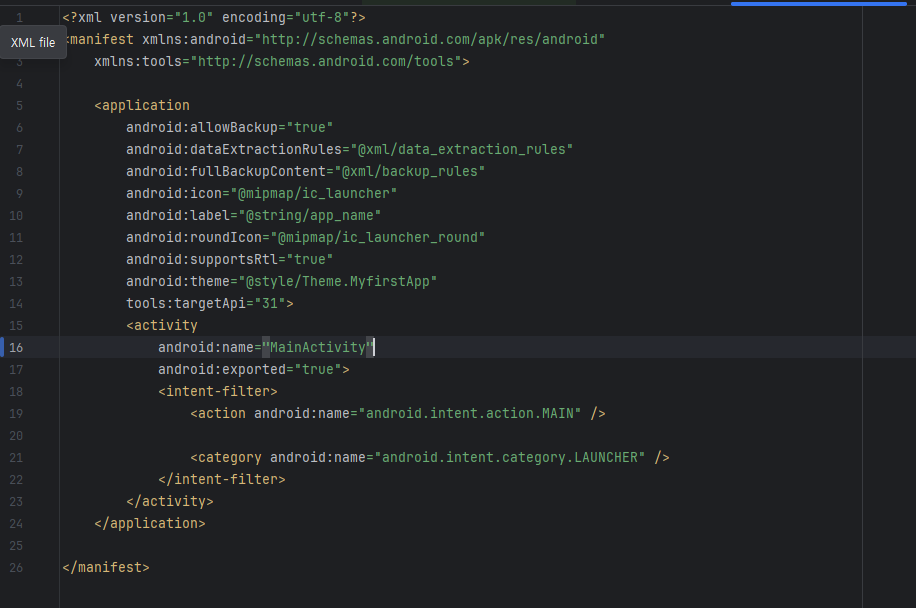Select the android:icon value "@mipmap/ic_launcher"
916x608 pixels.
[314, 193]
